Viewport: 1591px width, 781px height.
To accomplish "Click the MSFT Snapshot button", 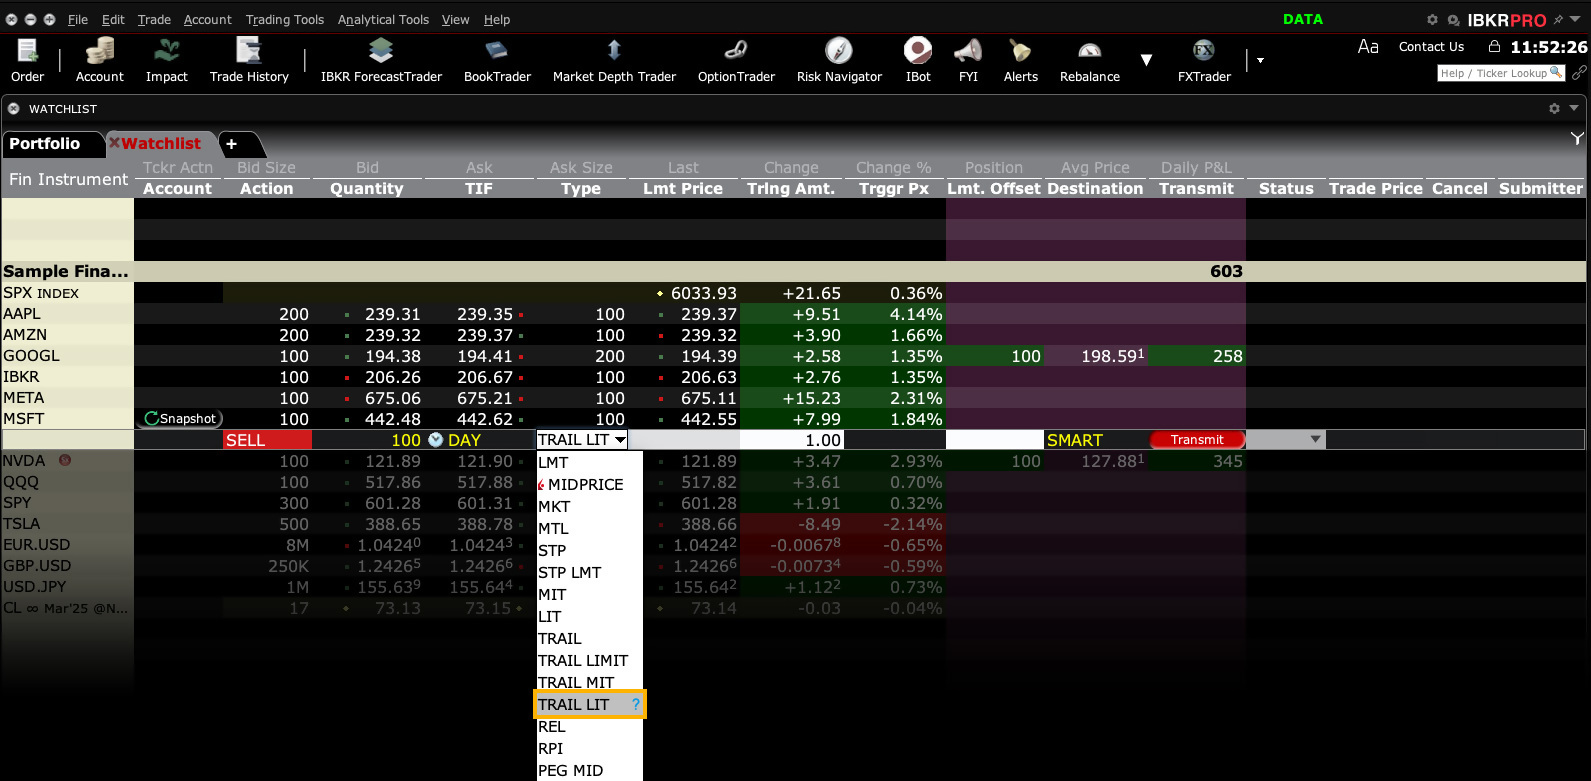I will point(180,419).
